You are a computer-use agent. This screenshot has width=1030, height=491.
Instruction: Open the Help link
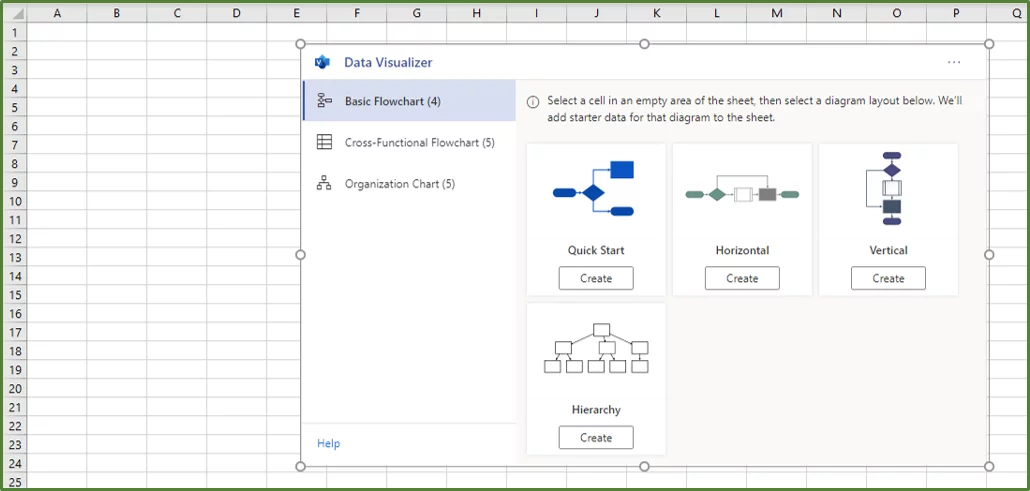(328, 443)
